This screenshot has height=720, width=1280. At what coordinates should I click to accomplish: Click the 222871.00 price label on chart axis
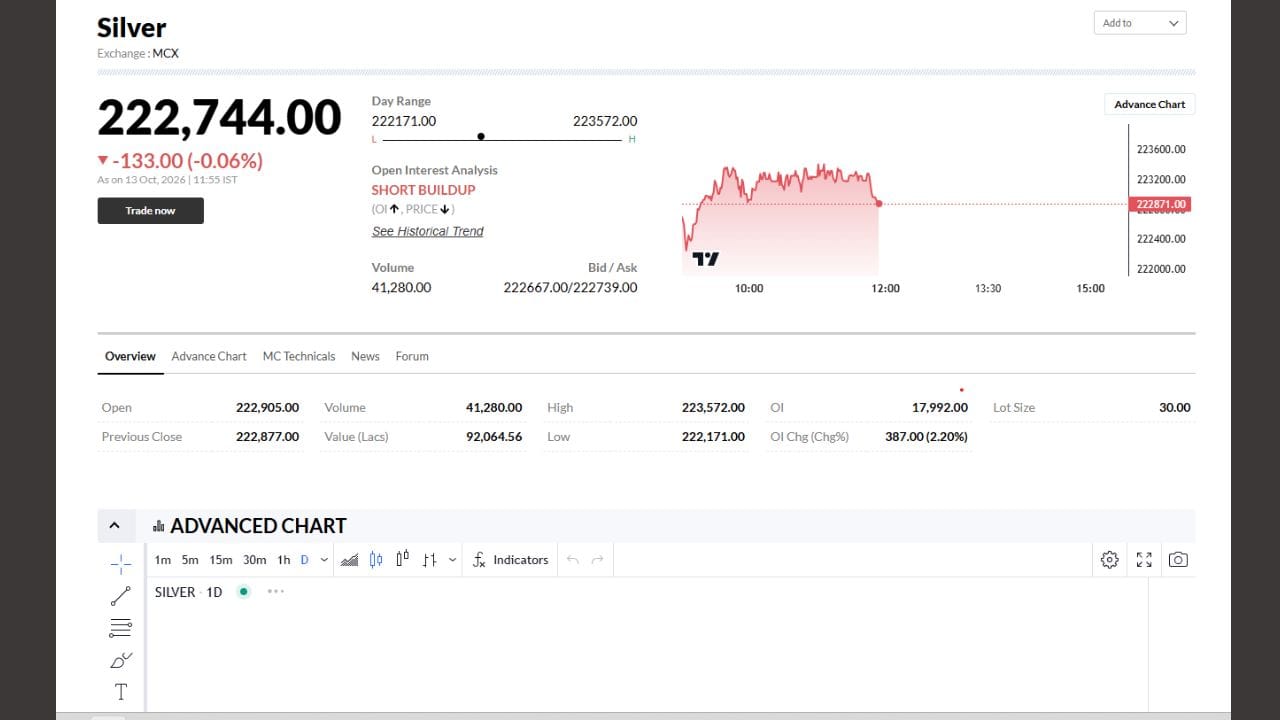[1160, 204]
